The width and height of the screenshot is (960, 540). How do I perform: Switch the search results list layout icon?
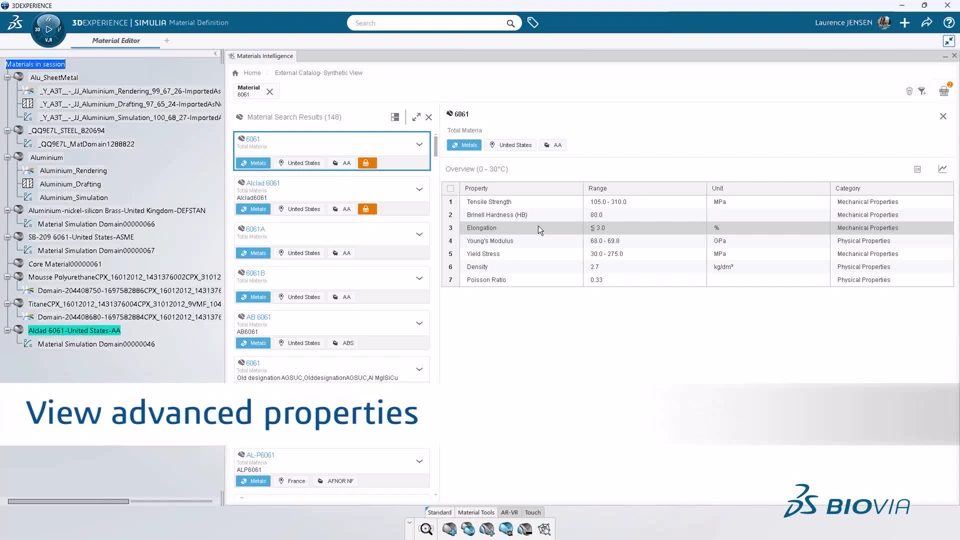point(395,117)
